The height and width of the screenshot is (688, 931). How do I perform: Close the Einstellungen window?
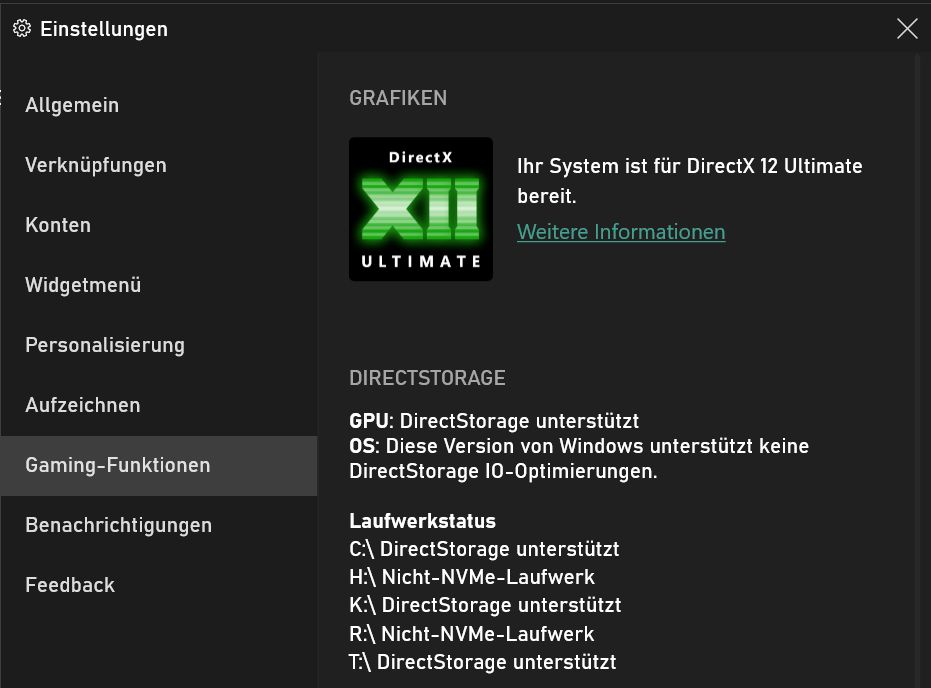[907, 28]
